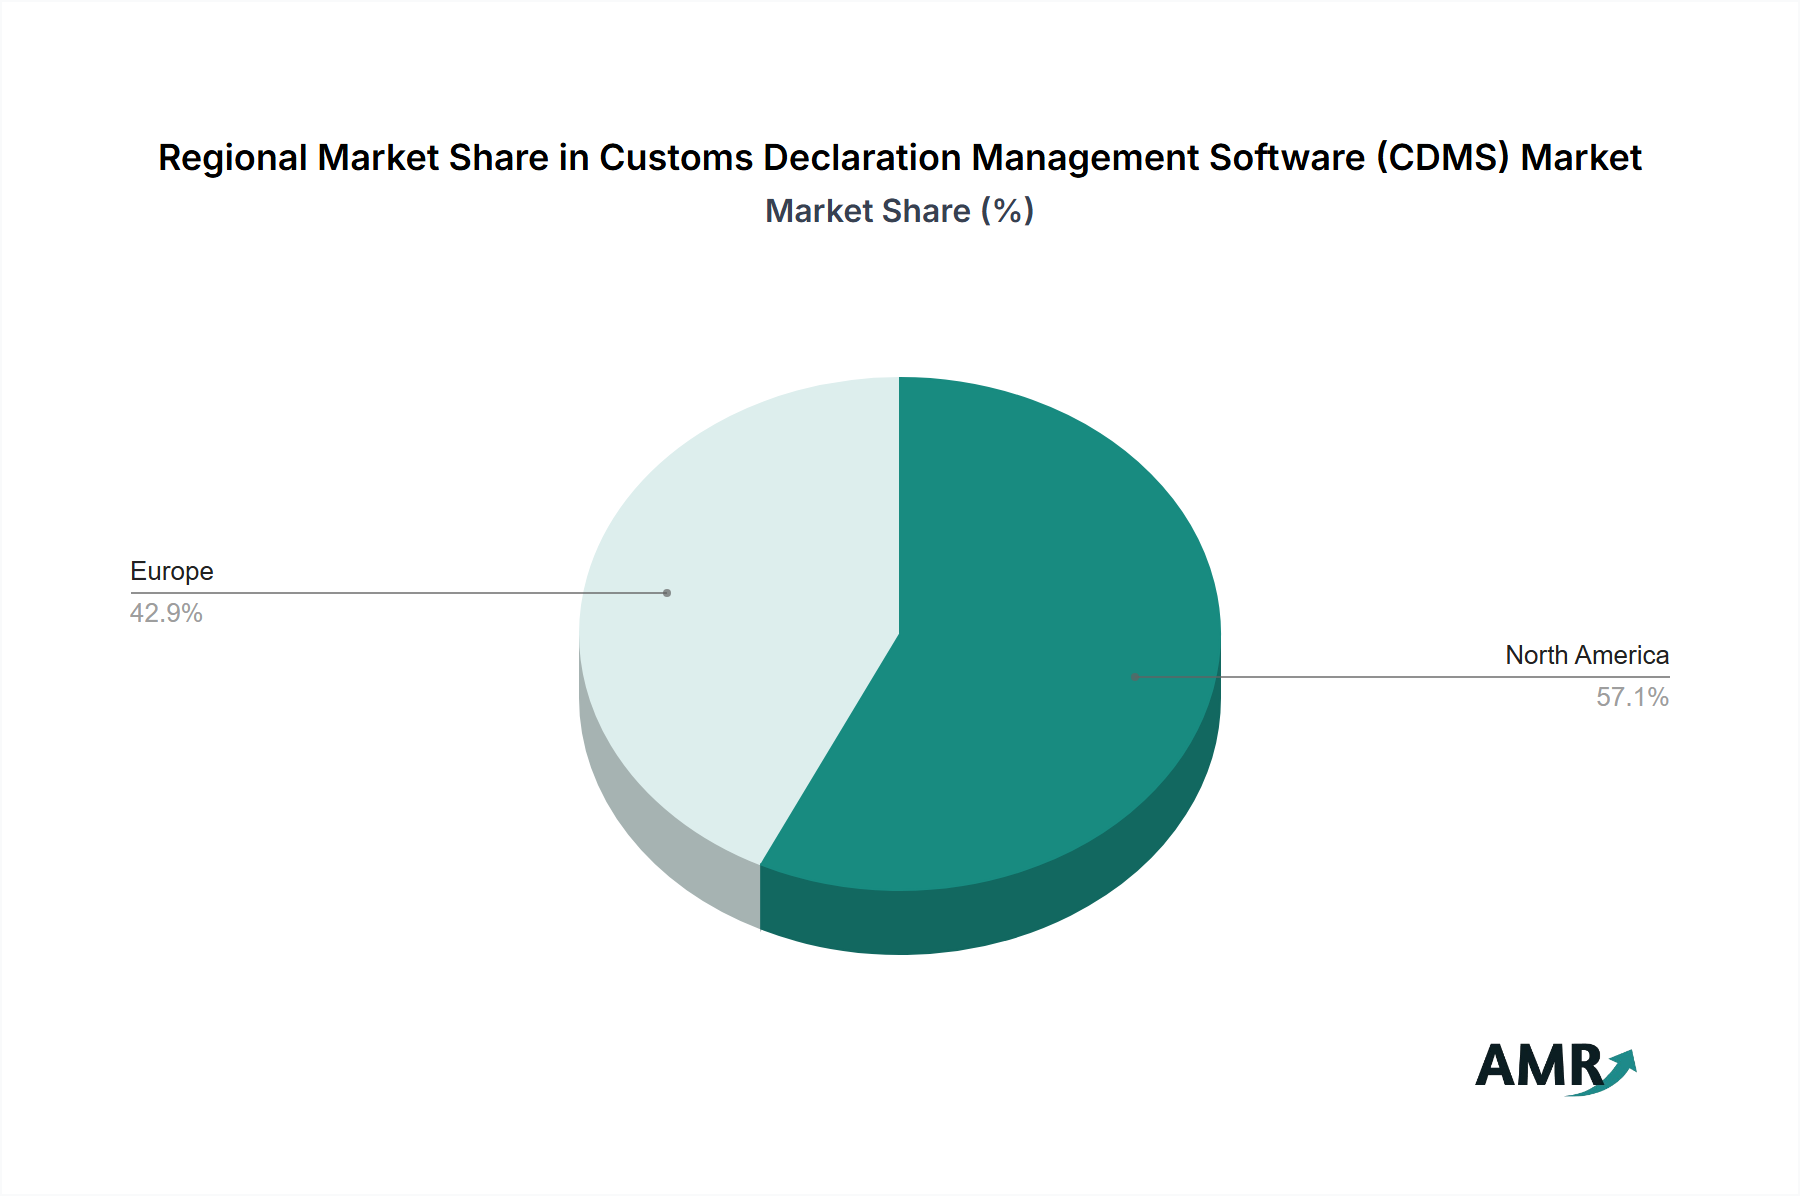Viewport: 1800px width, 1196px height.
Task: Click the North America data label
Action: pyautogui.click(x=1586, y=655)
